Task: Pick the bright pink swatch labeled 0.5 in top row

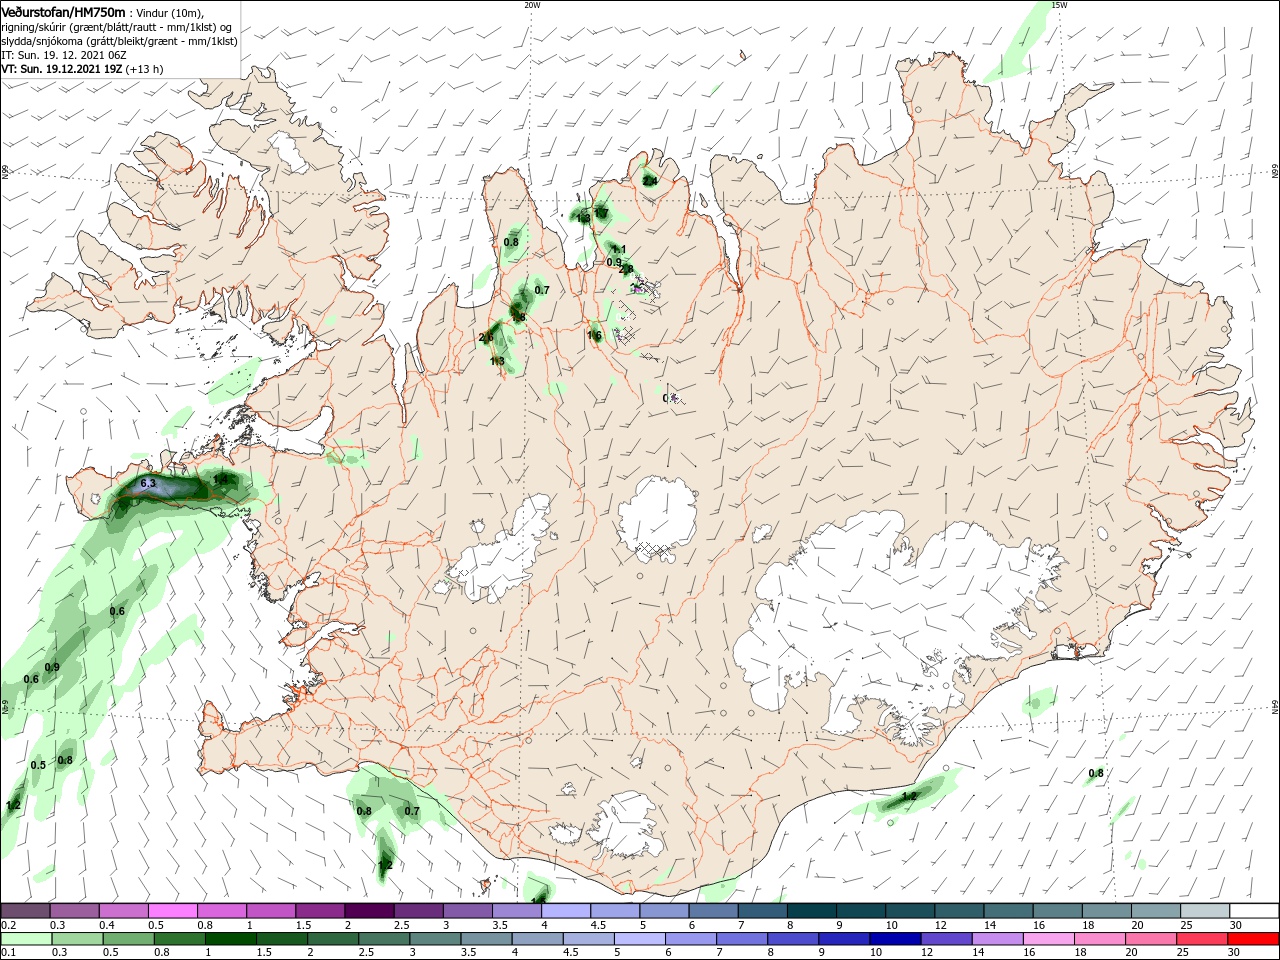Action: pyautogui.click(x=172, y=911)
